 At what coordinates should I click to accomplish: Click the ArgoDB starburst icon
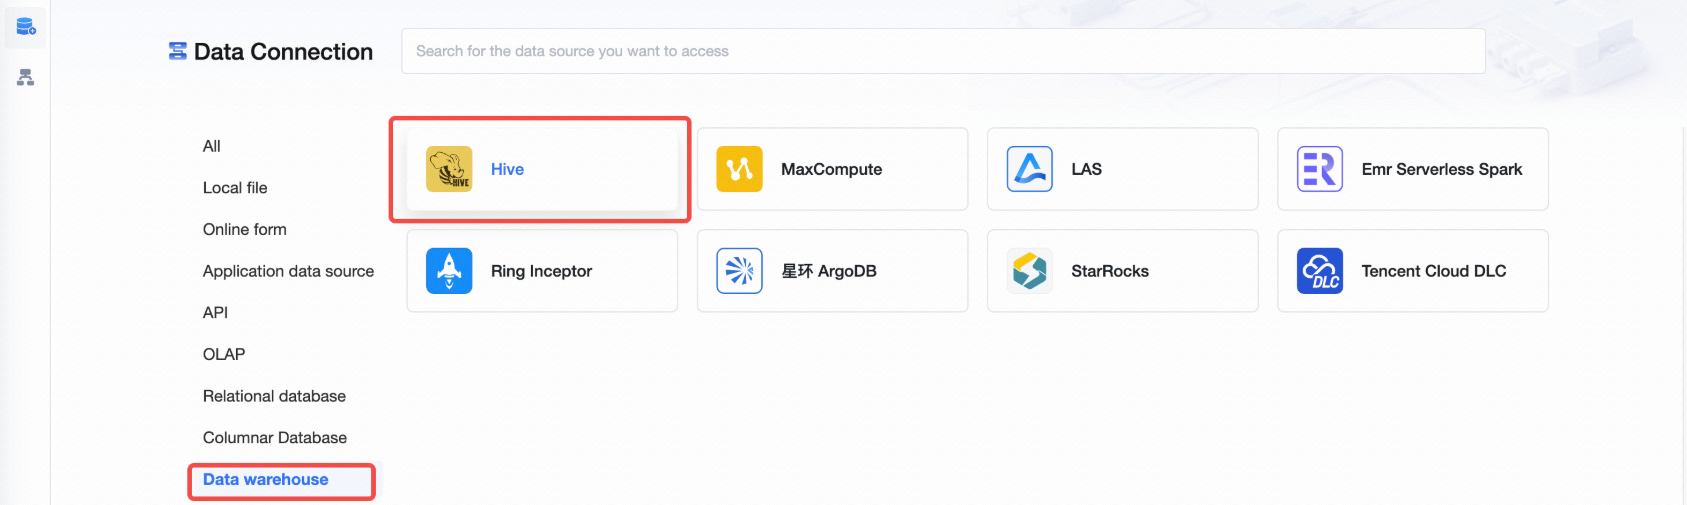[x=739, y=271]
